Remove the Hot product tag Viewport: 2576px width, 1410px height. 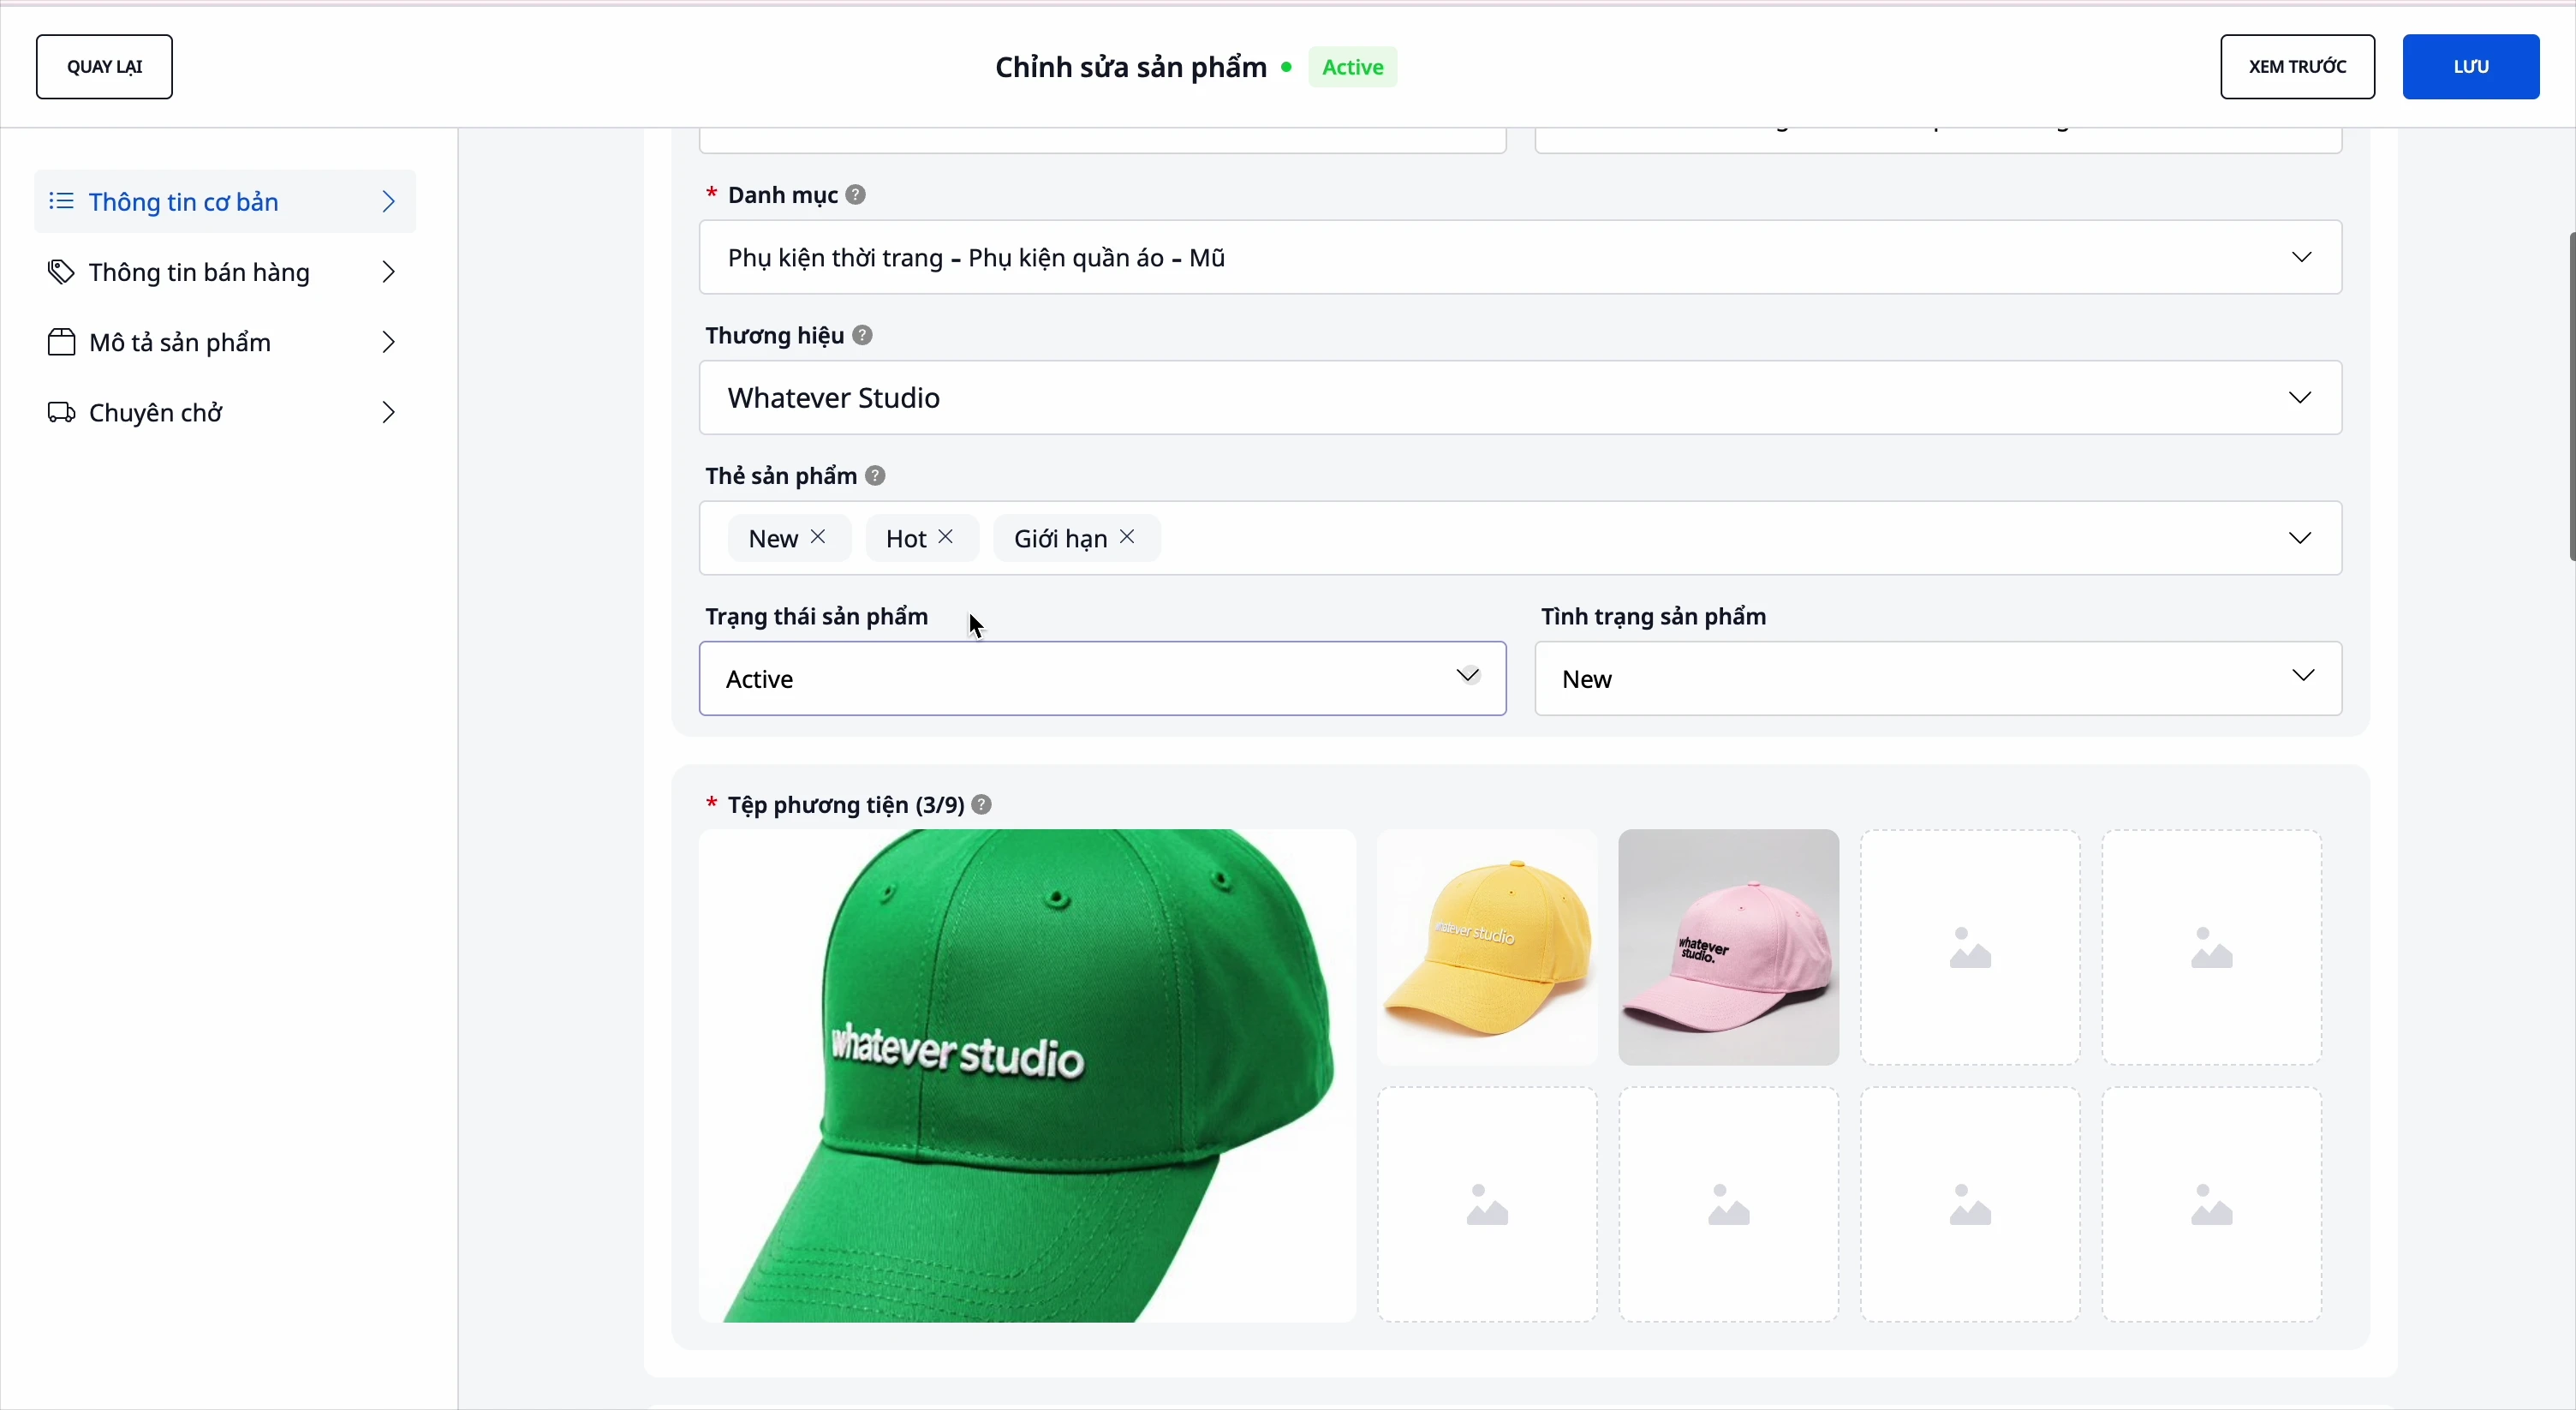pos(947,537)
